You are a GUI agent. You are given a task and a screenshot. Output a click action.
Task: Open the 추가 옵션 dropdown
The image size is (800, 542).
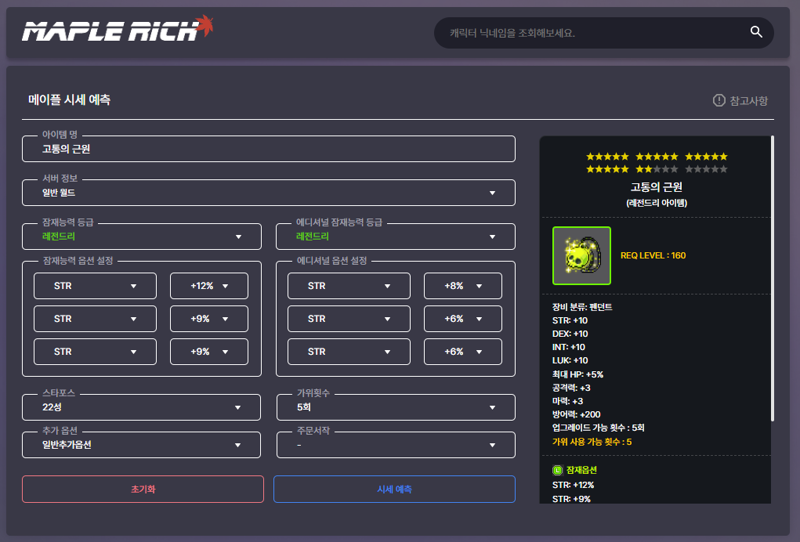141,445
